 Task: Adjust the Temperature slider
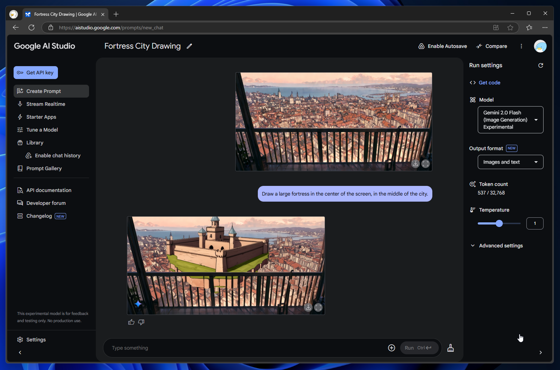[499, 224]
